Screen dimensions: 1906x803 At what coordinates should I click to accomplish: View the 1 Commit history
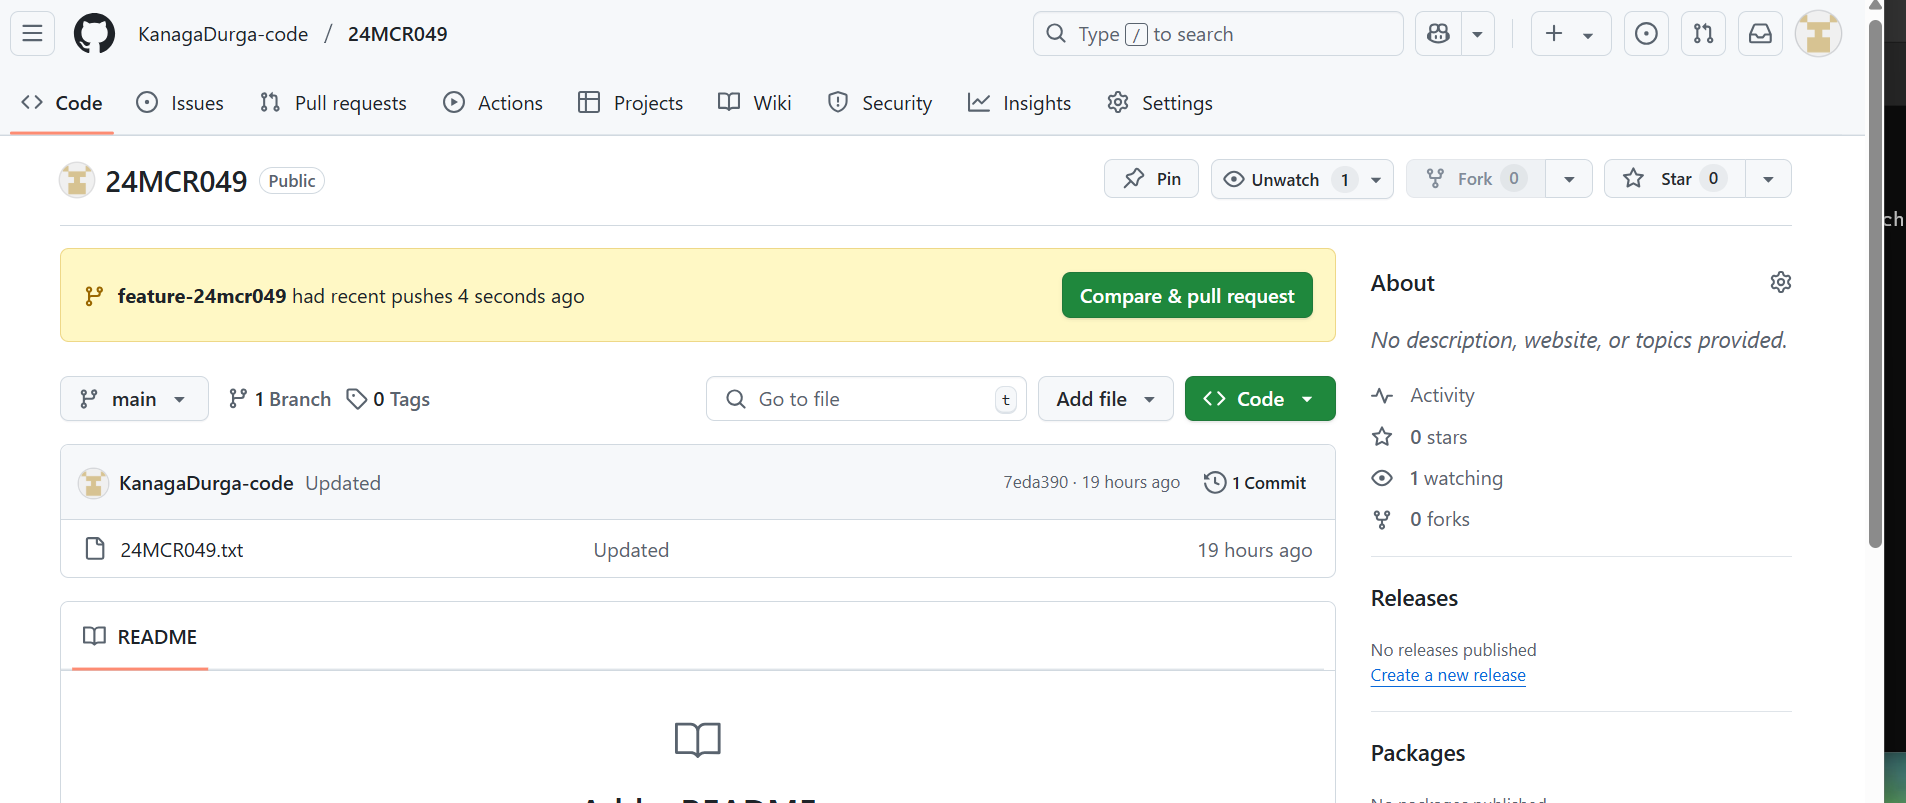pos(1255,483)
